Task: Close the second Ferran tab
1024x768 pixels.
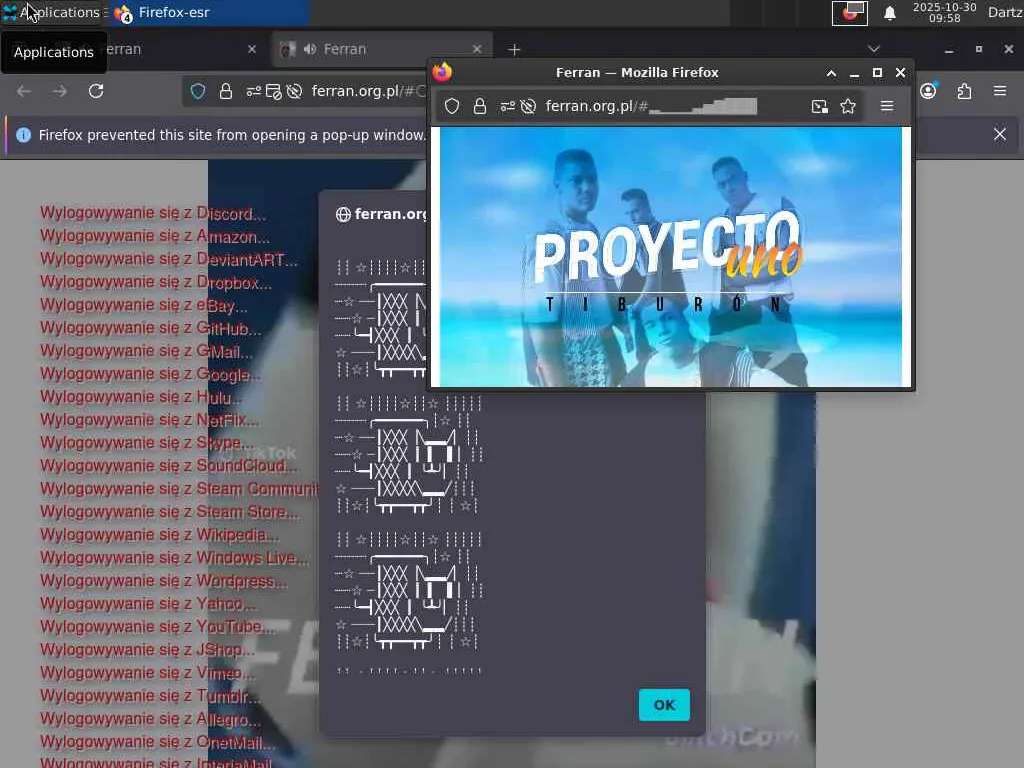Action: pos(477,49)
